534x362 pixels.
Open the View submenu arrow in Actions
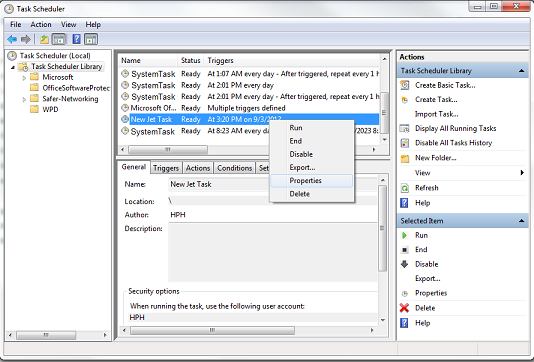522,173
